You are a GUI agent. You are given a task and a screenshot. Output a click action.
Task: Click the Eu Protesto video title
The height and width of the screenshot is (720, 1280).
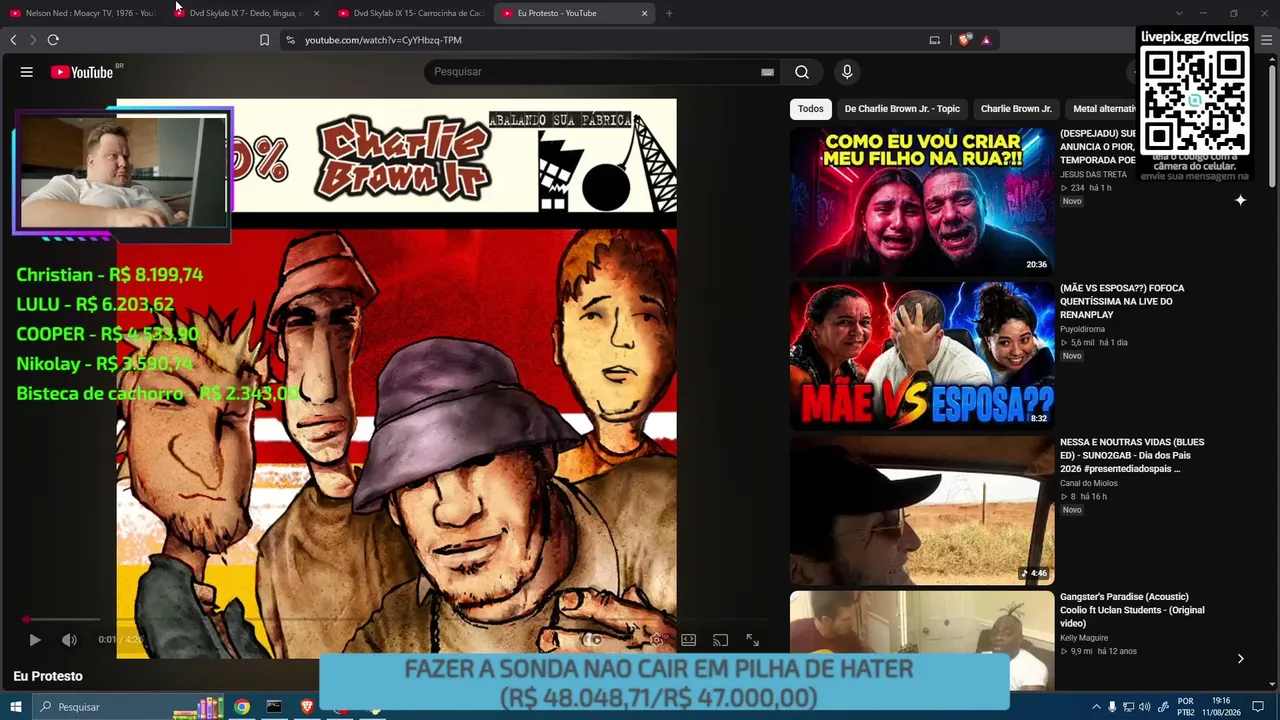click(48, 676)
